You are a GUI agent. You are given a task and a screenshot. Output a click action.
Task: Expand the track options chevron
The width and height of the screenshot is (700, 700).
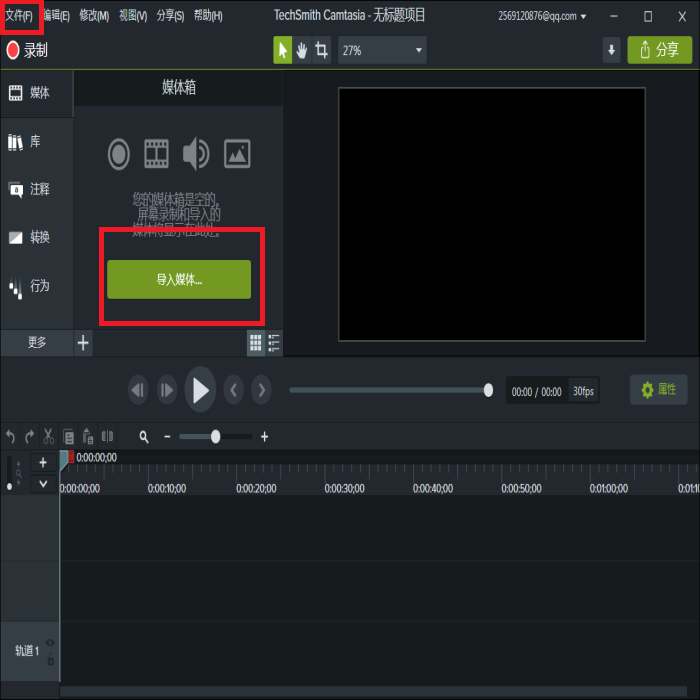pyautogui.click(x=43, y=484)
